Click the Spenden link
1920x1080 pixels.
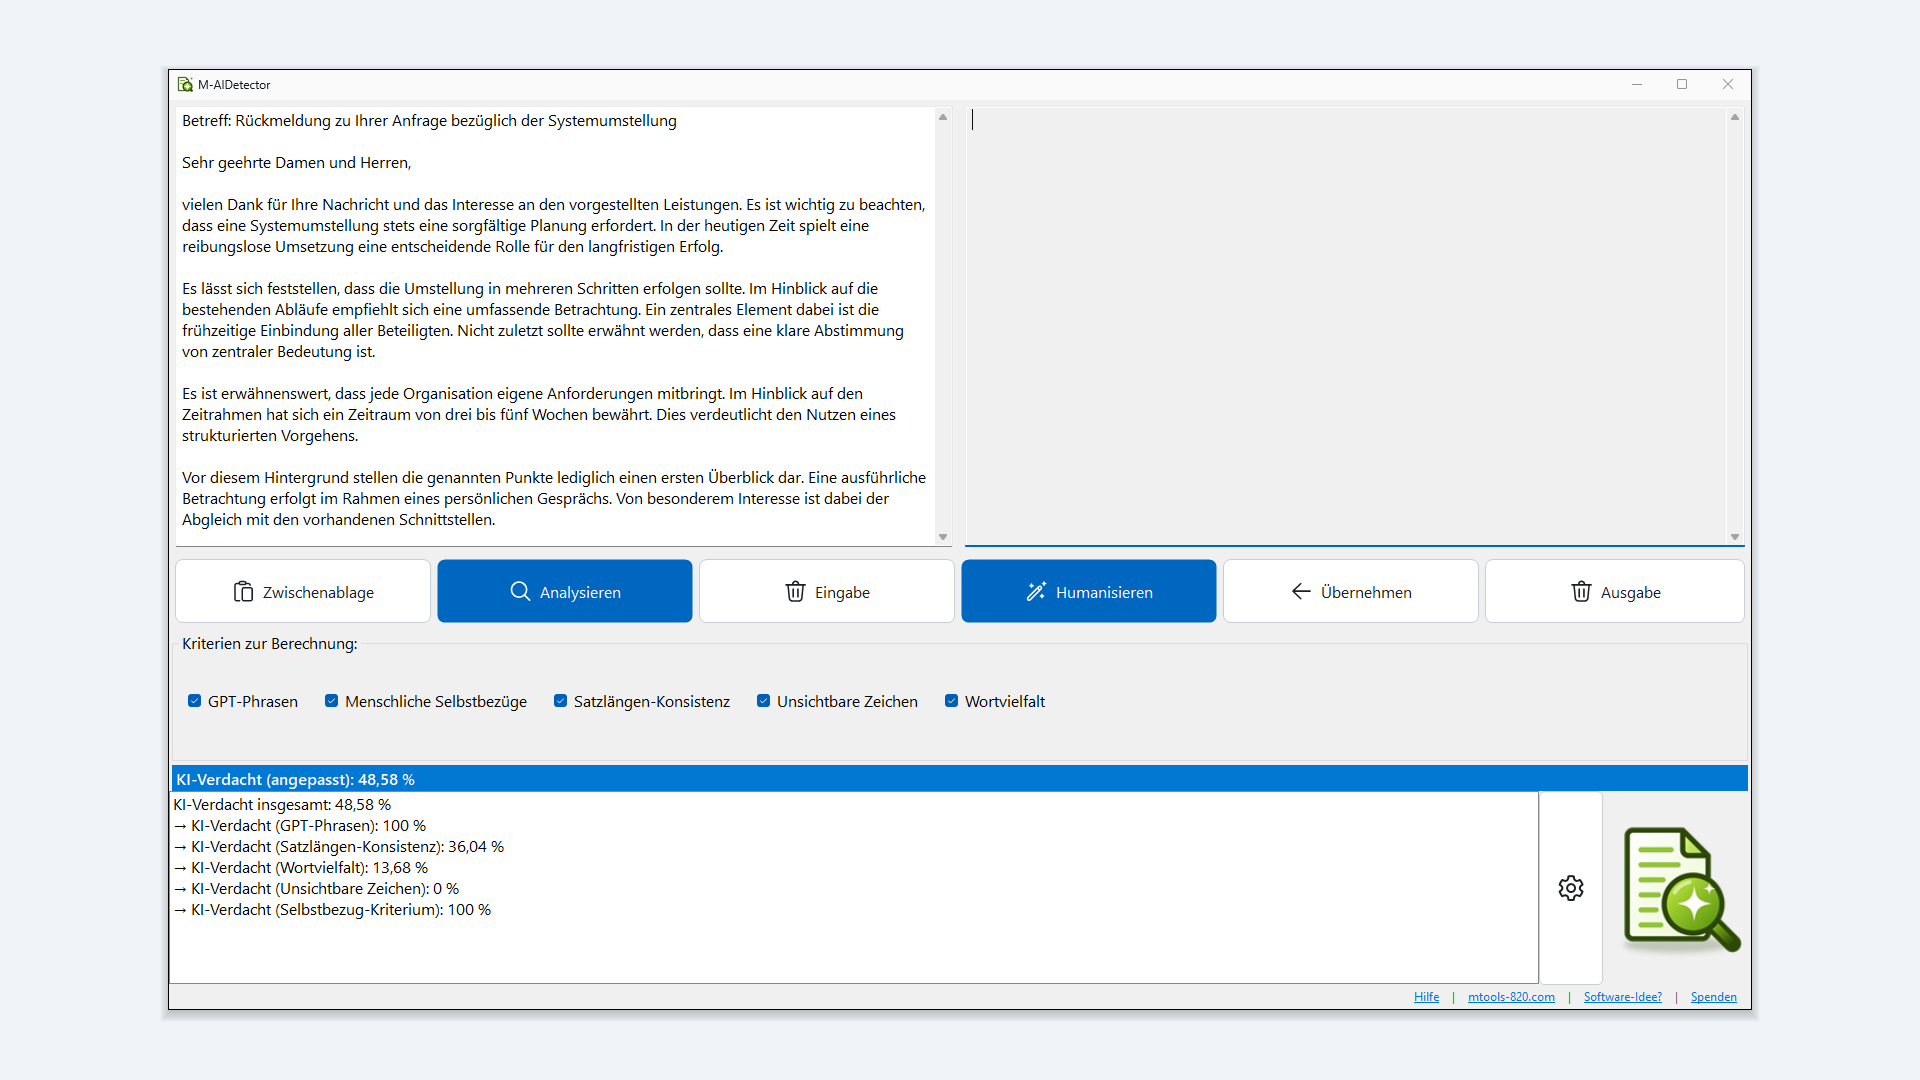point(1713,997)
